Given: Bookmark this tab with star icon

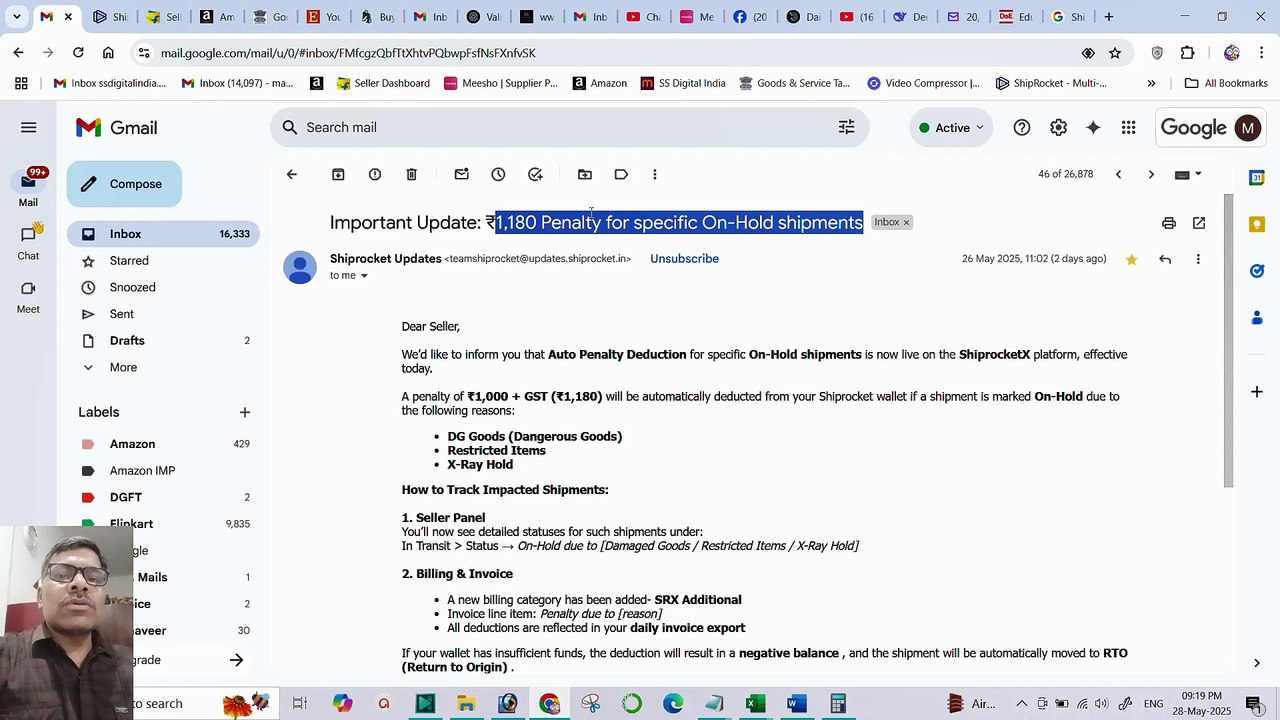Looking at the screenshot, I should click(1115, 53).
